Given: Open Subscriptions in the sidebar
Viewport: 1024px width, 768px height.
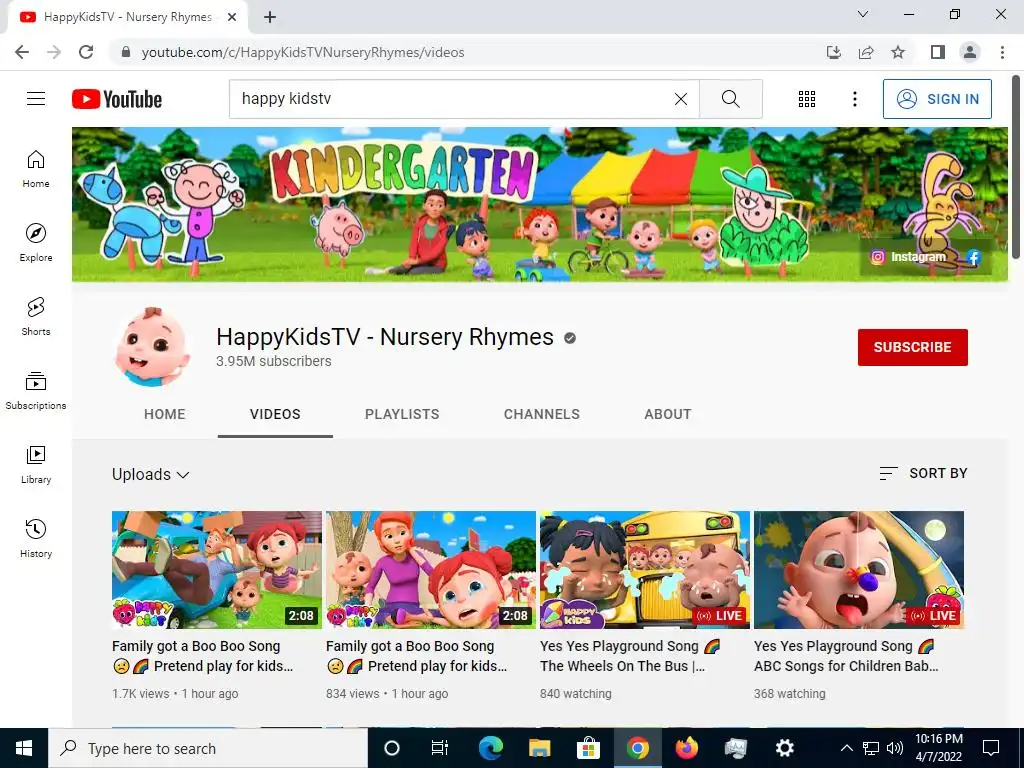Looking at the screenshot, I should coord(36,391).
